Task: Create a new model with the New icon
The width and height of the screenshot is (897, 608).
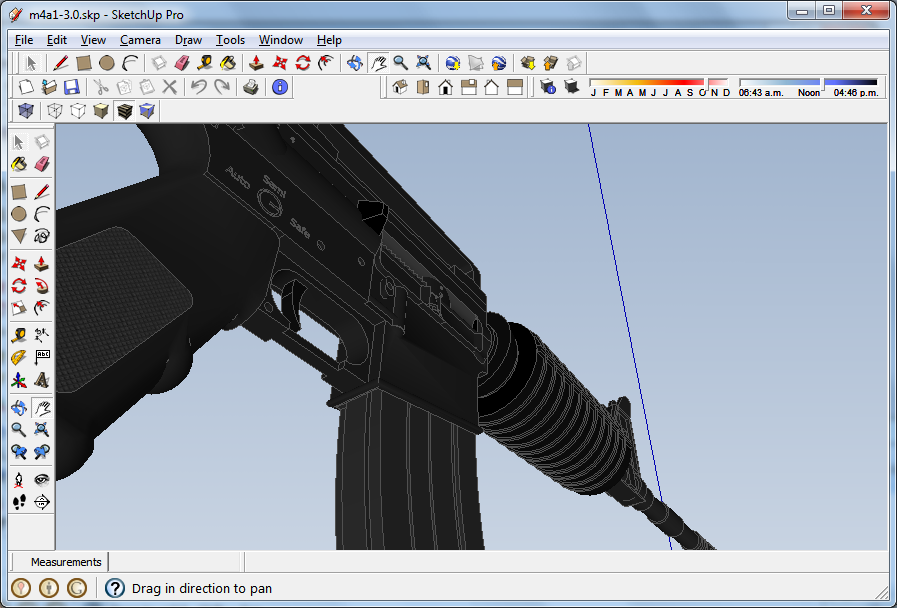Action: (x=26, y=87)
